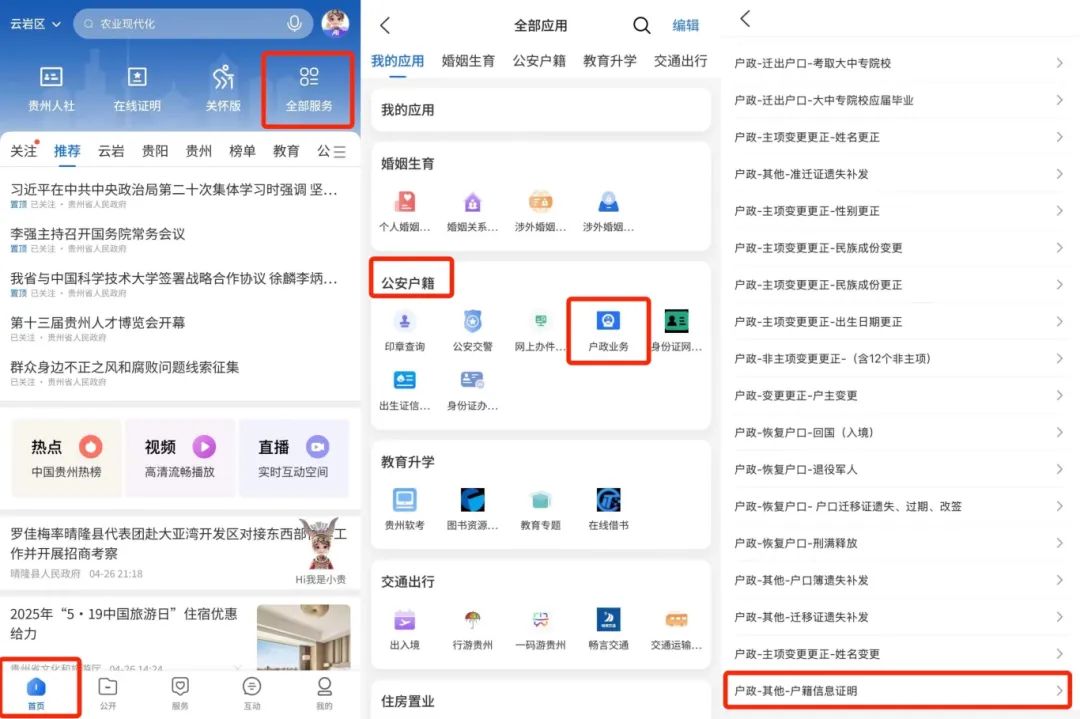Open 户政-主项变更更正-民族成份变更 entry

tap(899, 248)
